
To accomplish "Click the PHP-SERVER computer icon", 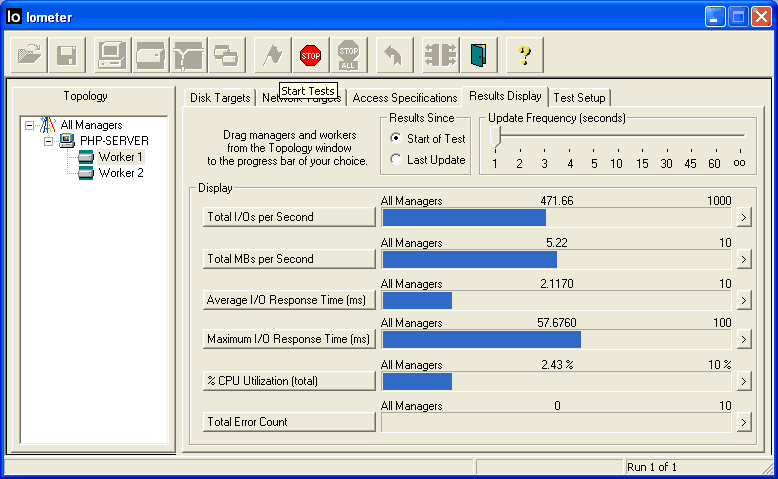I will (66, 141).
